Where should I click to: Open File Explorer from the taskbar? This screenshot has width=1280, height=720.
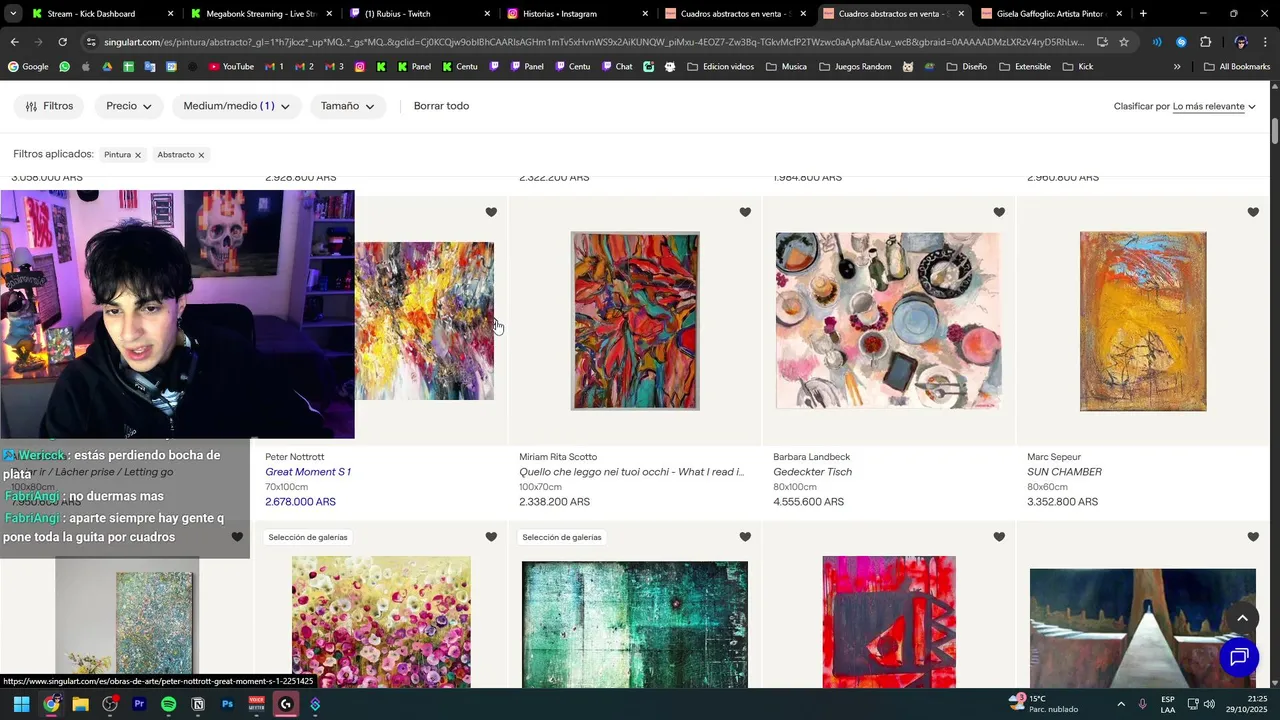pyautogui.click(x=80, y=704)
